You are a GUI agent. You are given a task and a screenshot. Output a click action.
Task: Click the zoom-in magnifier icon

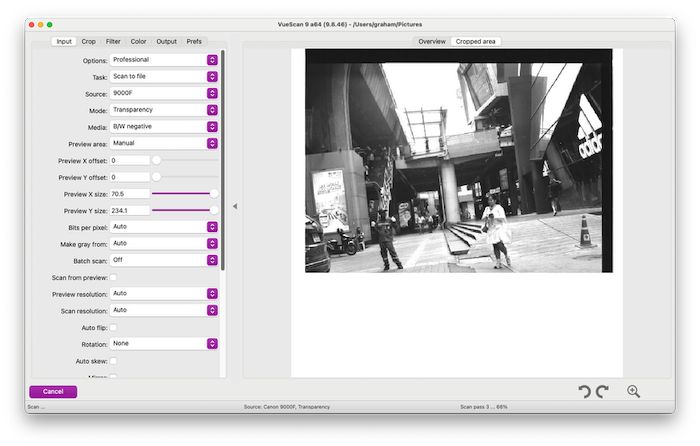tap(633, 392)
